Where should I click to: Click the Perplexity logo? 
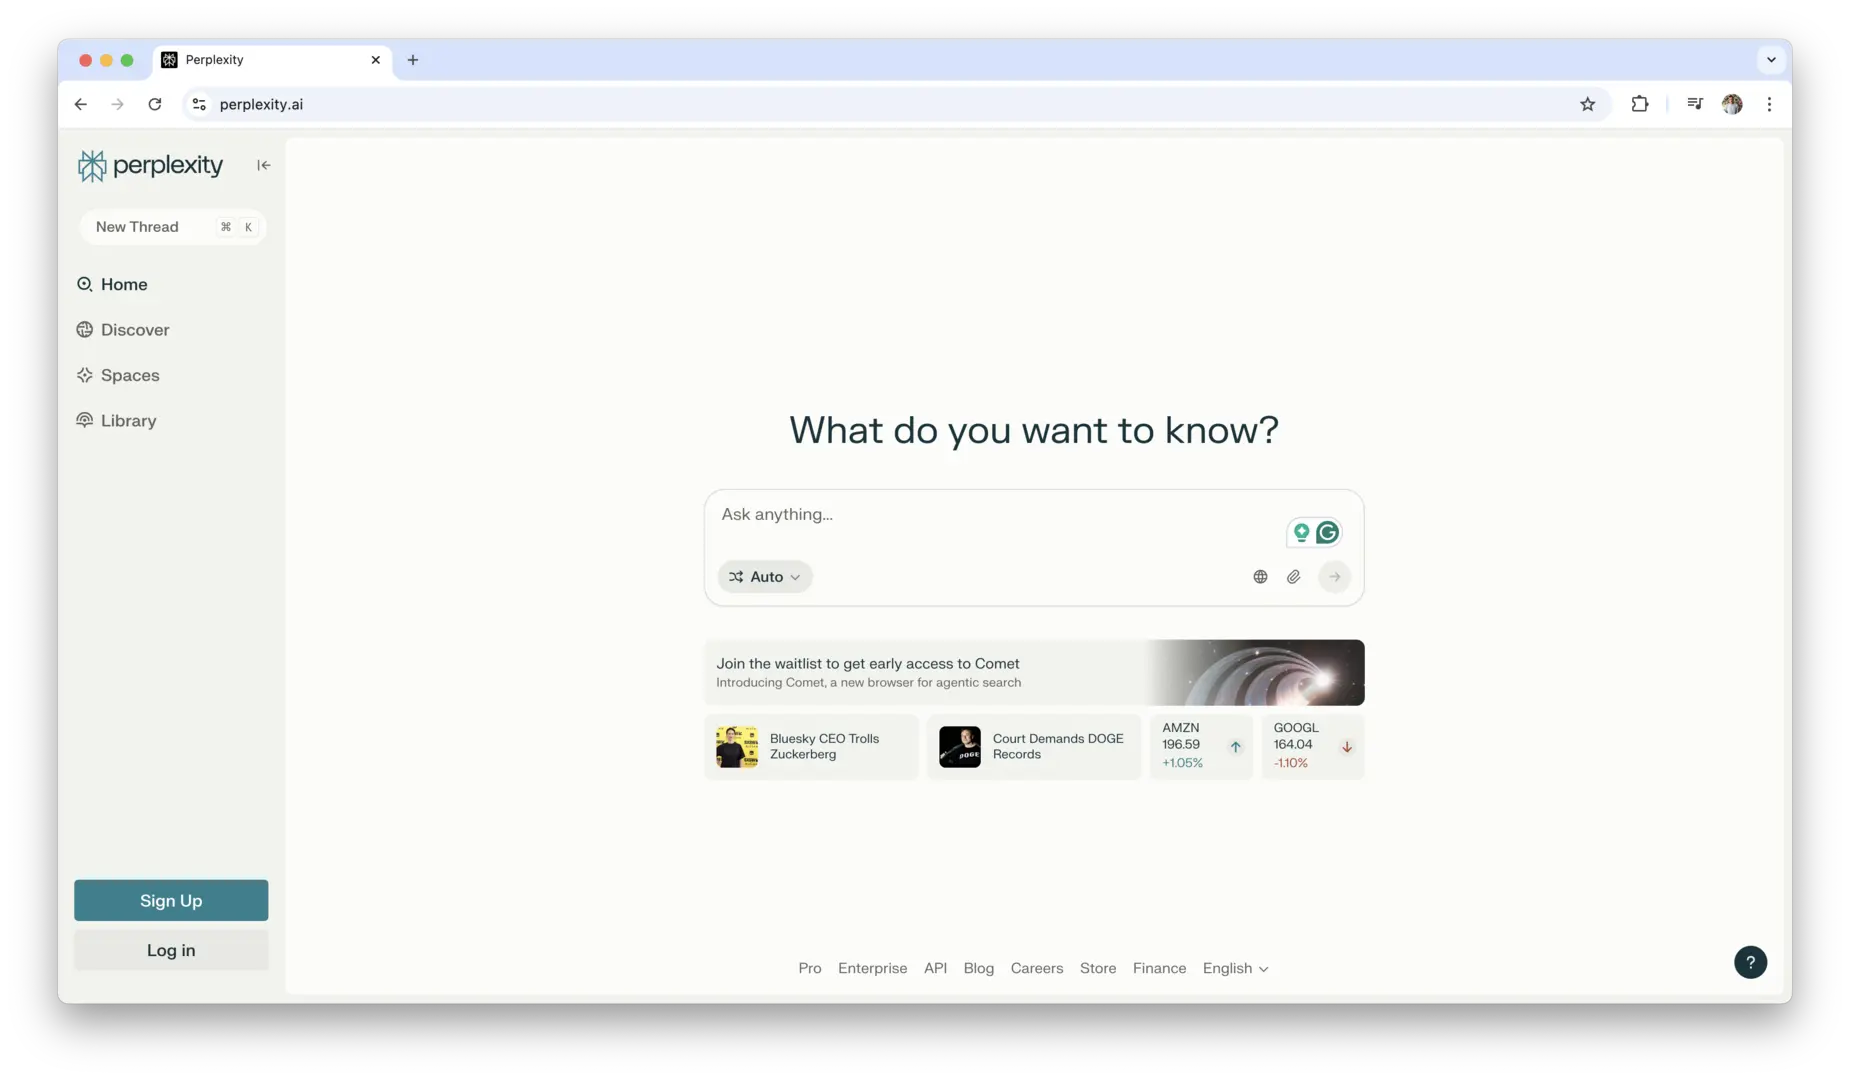pyautogui.click(x=151, y=165)
